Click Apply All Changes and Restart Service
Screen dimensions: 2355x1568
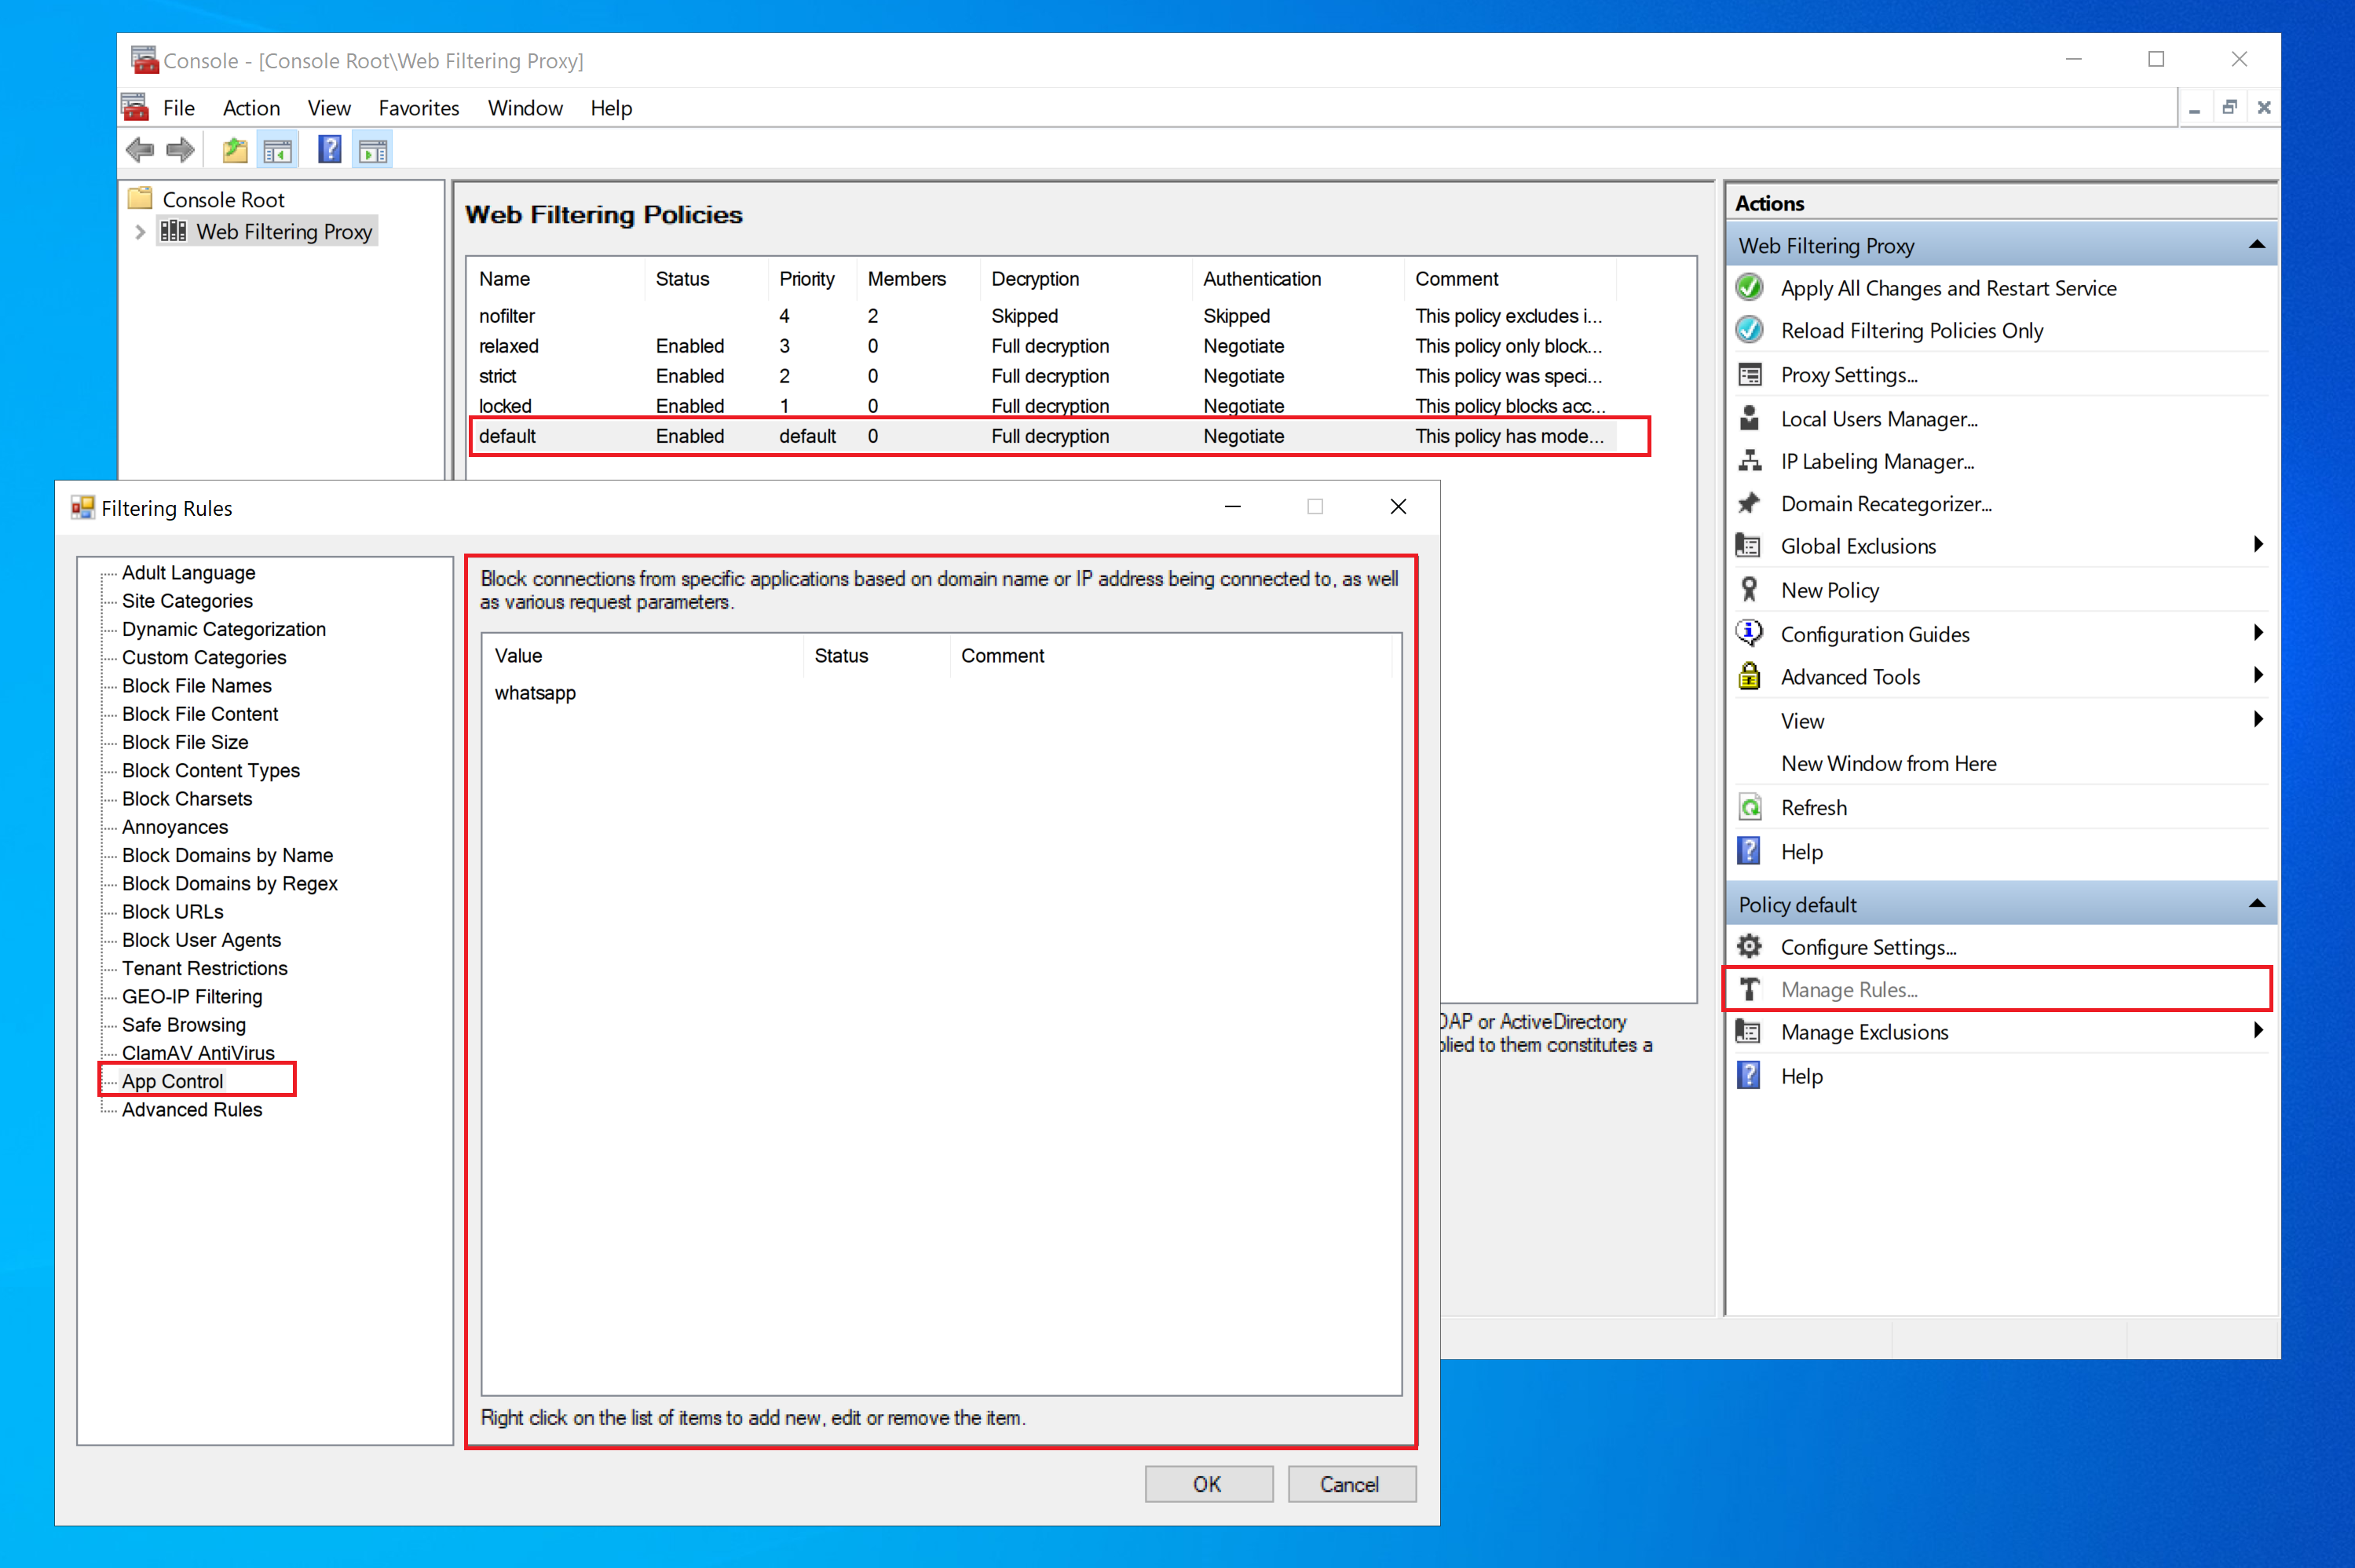point(1948,288)
